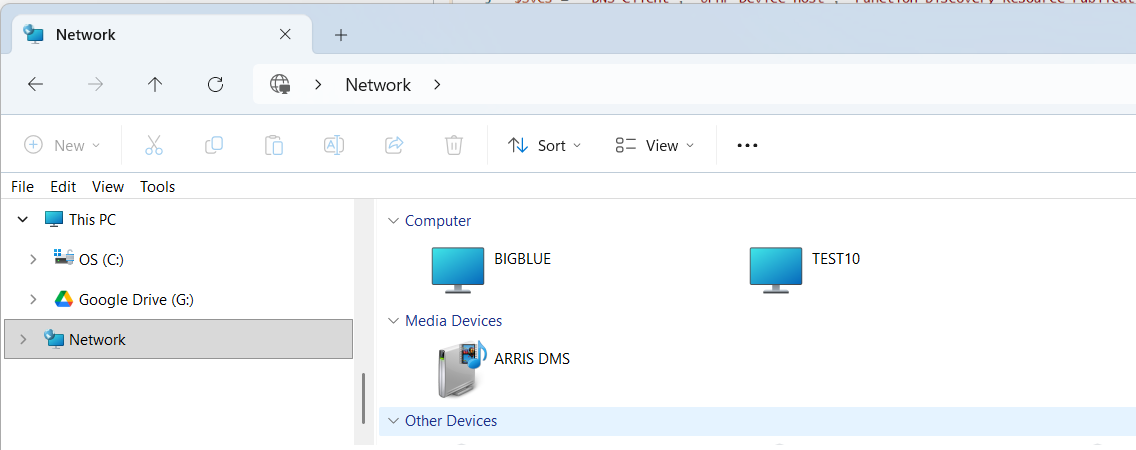The width and height of the screenshot is (1136, 450).
Task: Select the BIGBLUE computer icon
Action: (x=458, y=270)
